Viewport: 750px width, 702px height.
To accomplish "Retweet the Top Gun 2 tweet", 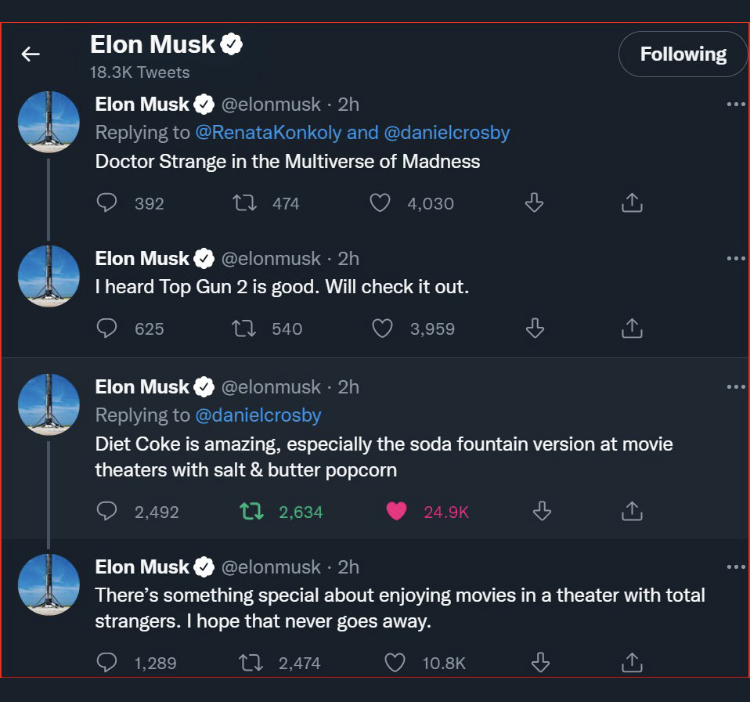I will [243, 328].
